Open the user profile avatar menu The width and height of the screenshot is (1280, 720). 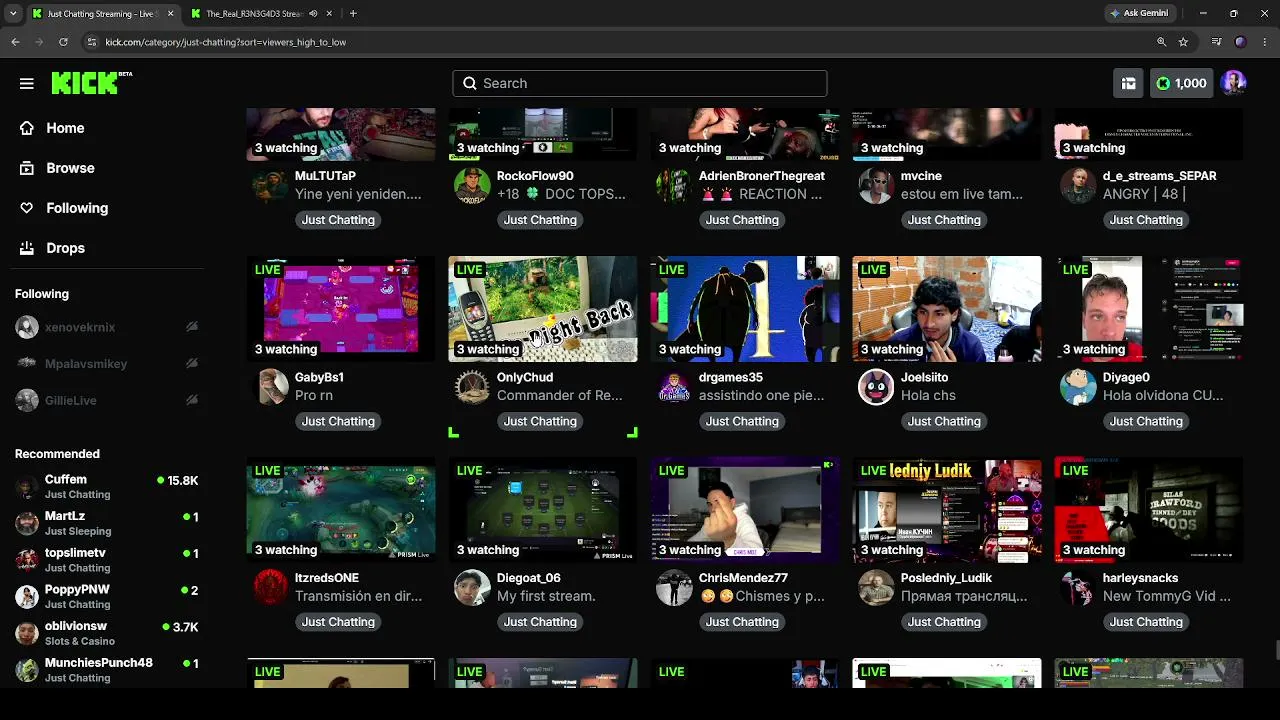pyautogui.click(x=1233, y=83)
